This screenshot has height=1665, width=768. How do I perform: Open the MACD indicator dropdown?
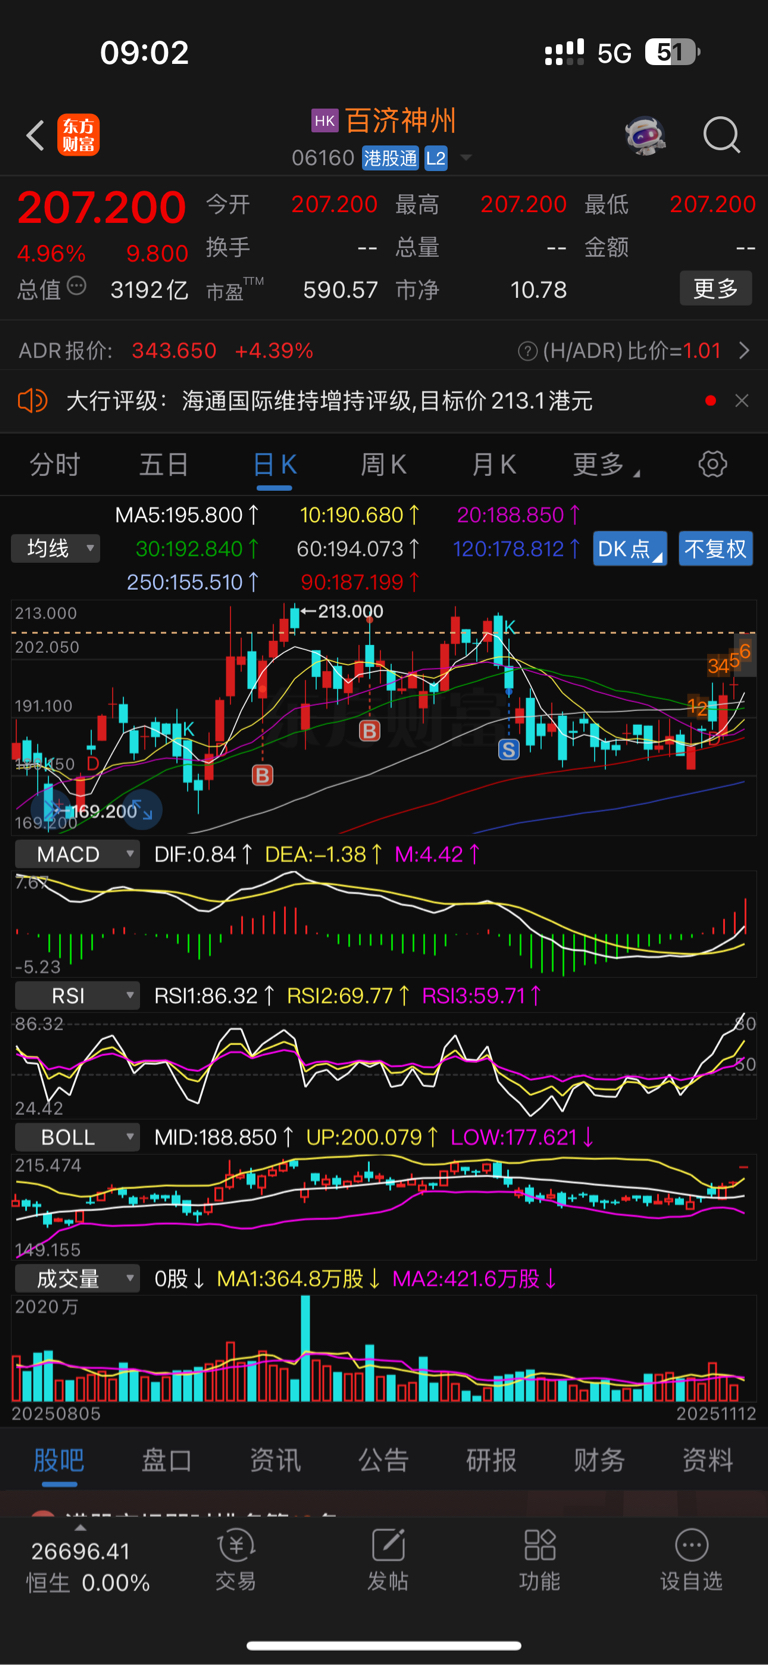coord(76,854)
